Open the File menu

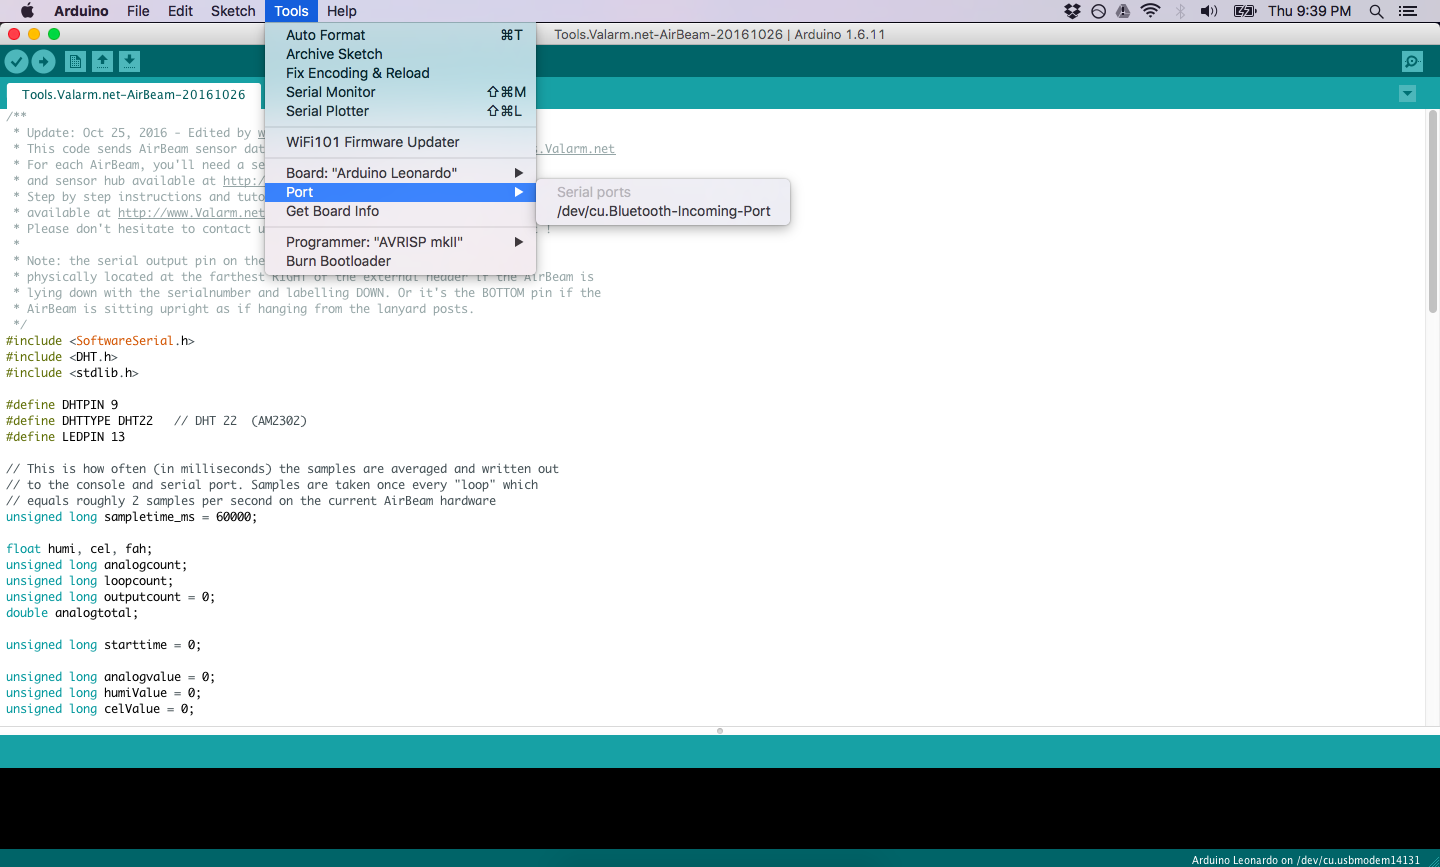[x=138, y=11]
